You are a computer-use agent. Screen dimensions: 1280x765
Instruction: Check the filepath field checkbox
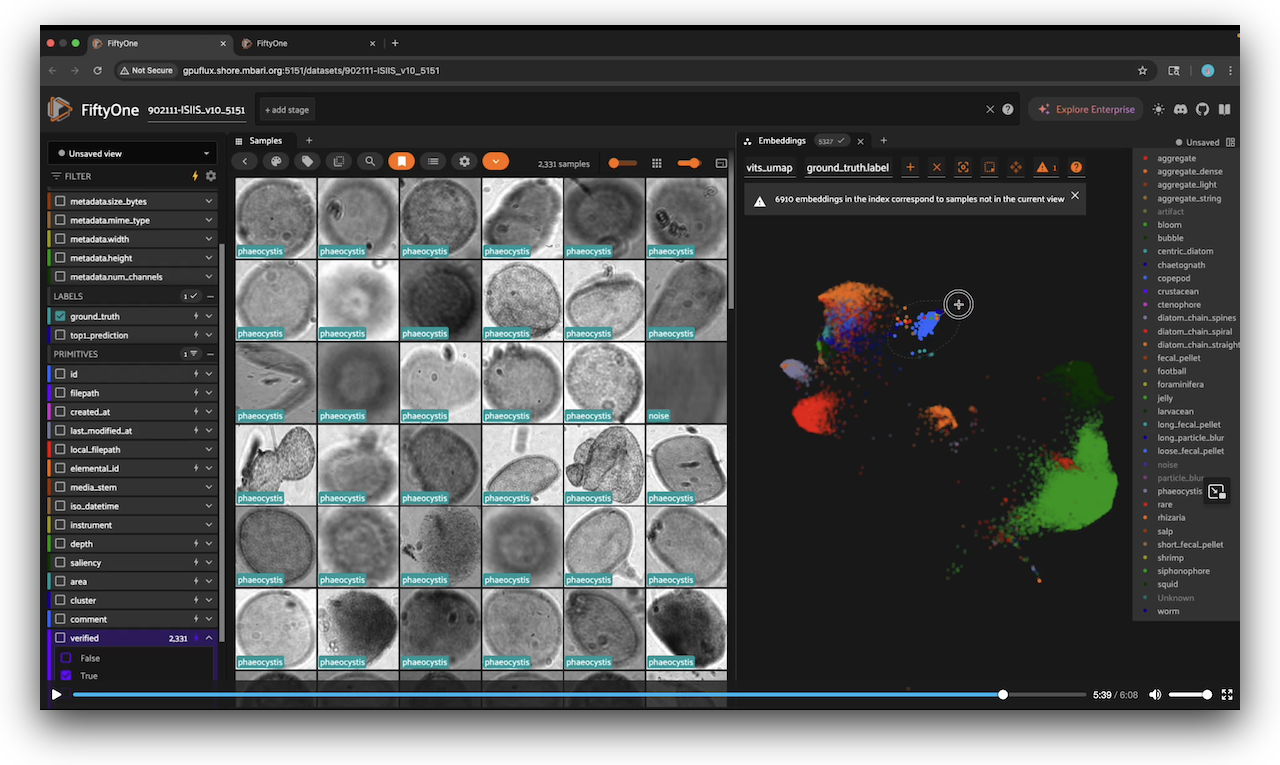coord(60,393)
